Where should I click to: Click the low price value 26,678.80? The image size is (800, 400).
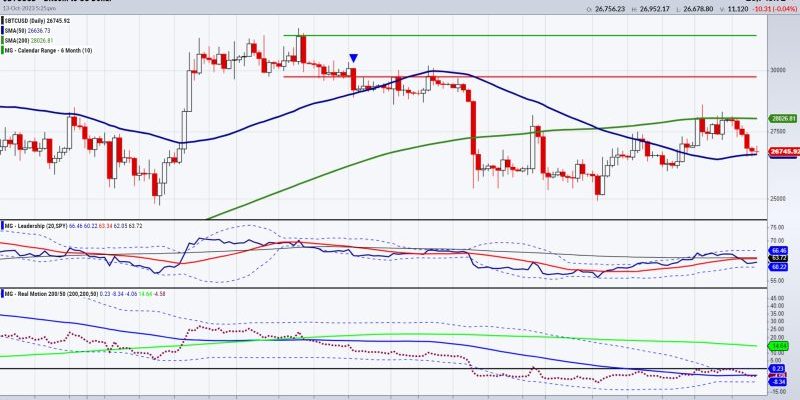tap(698, 9)
